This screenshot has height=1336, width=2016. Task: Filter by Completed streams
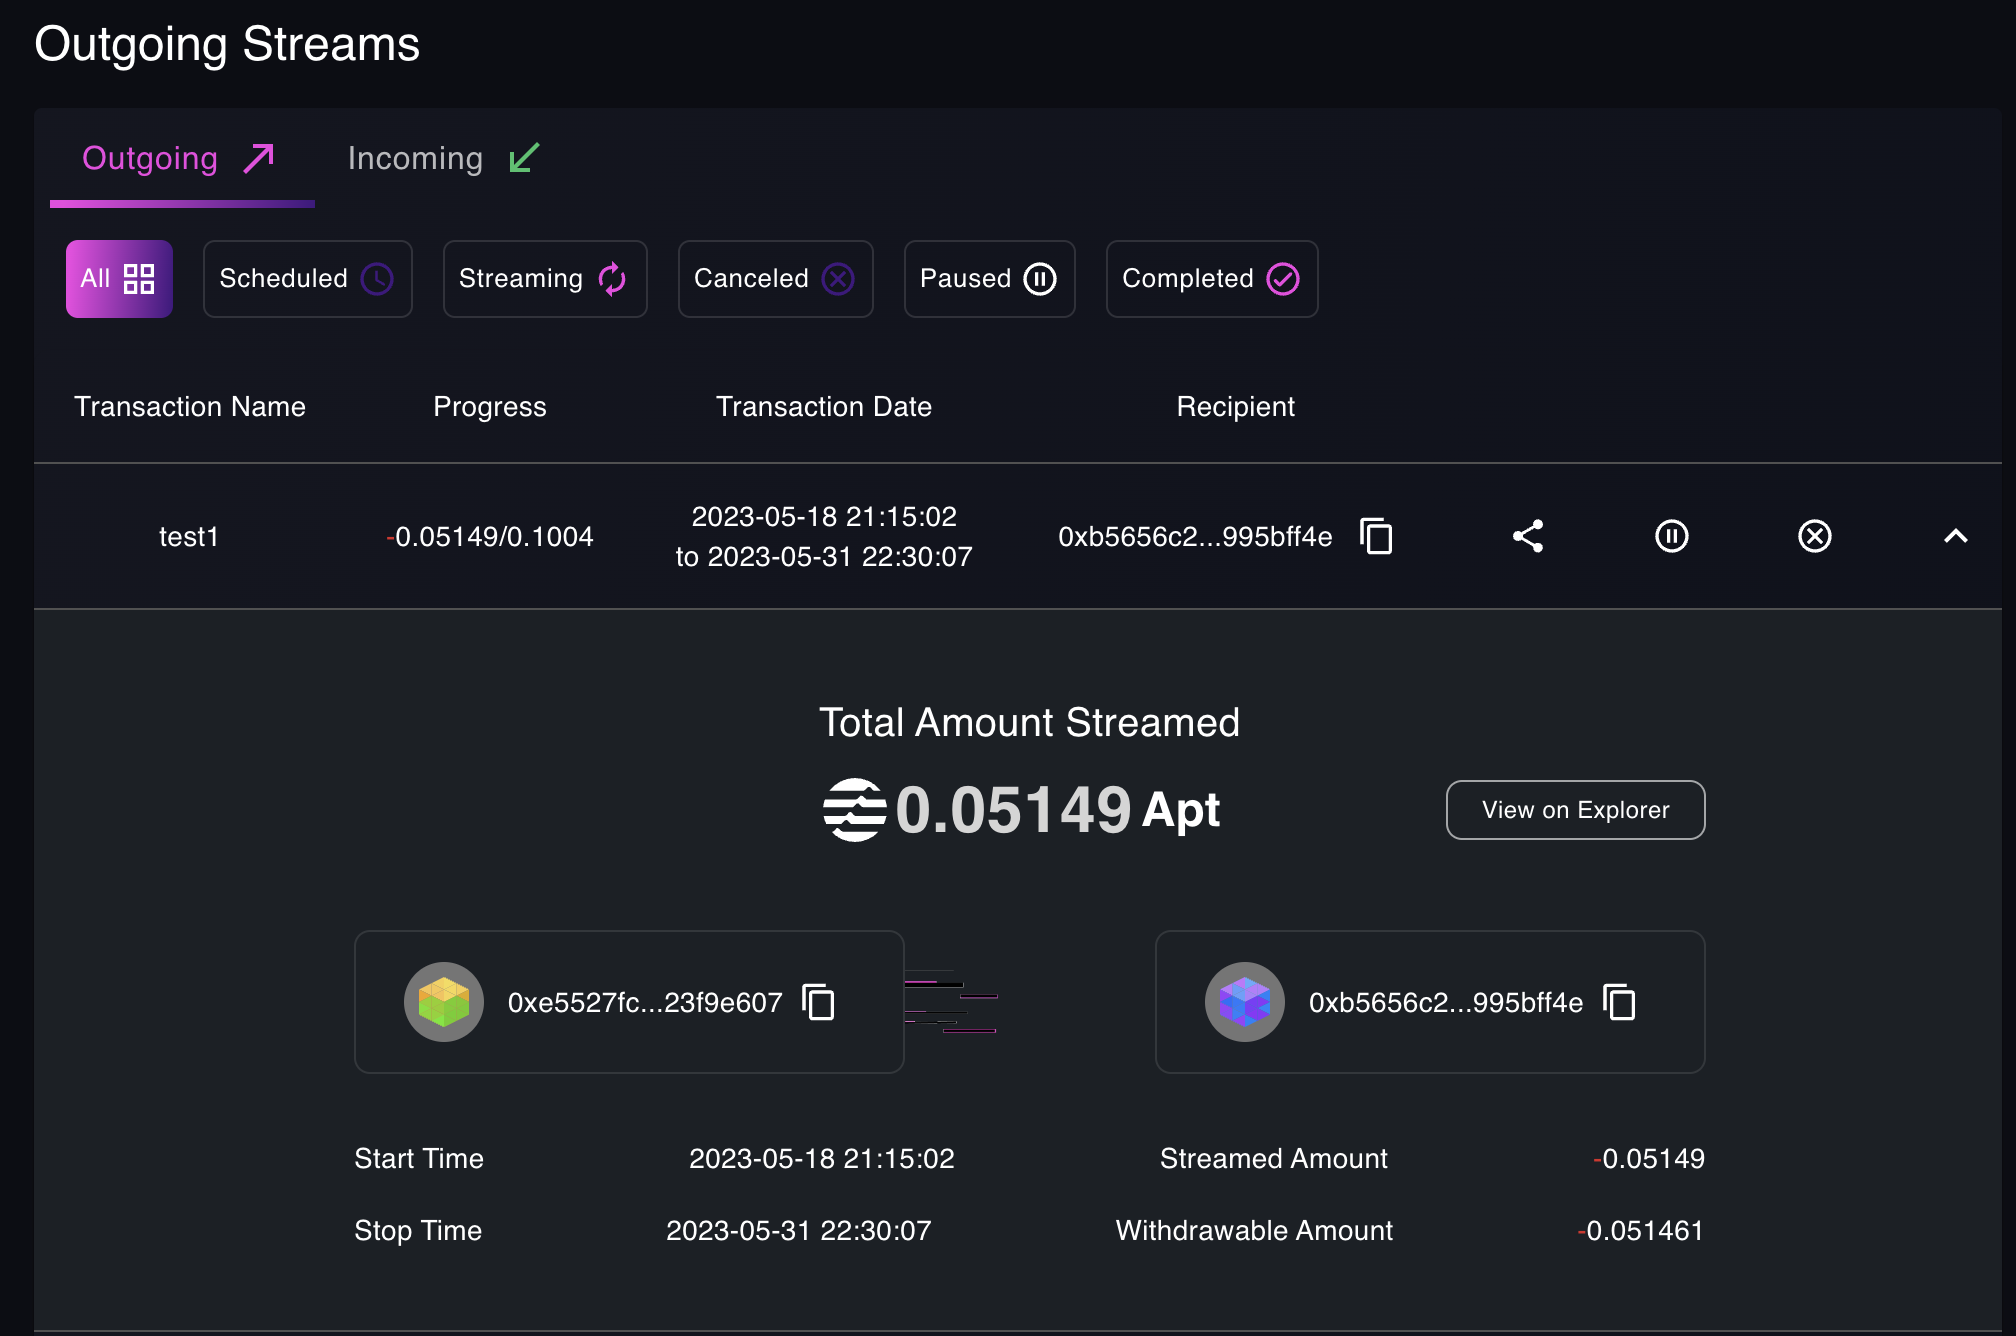1211,279
